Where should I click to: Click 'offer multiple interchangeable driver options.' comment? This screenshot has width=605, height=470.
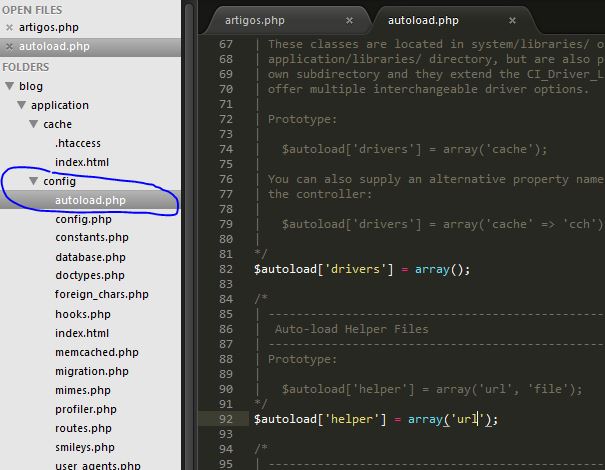coord(429,89)
